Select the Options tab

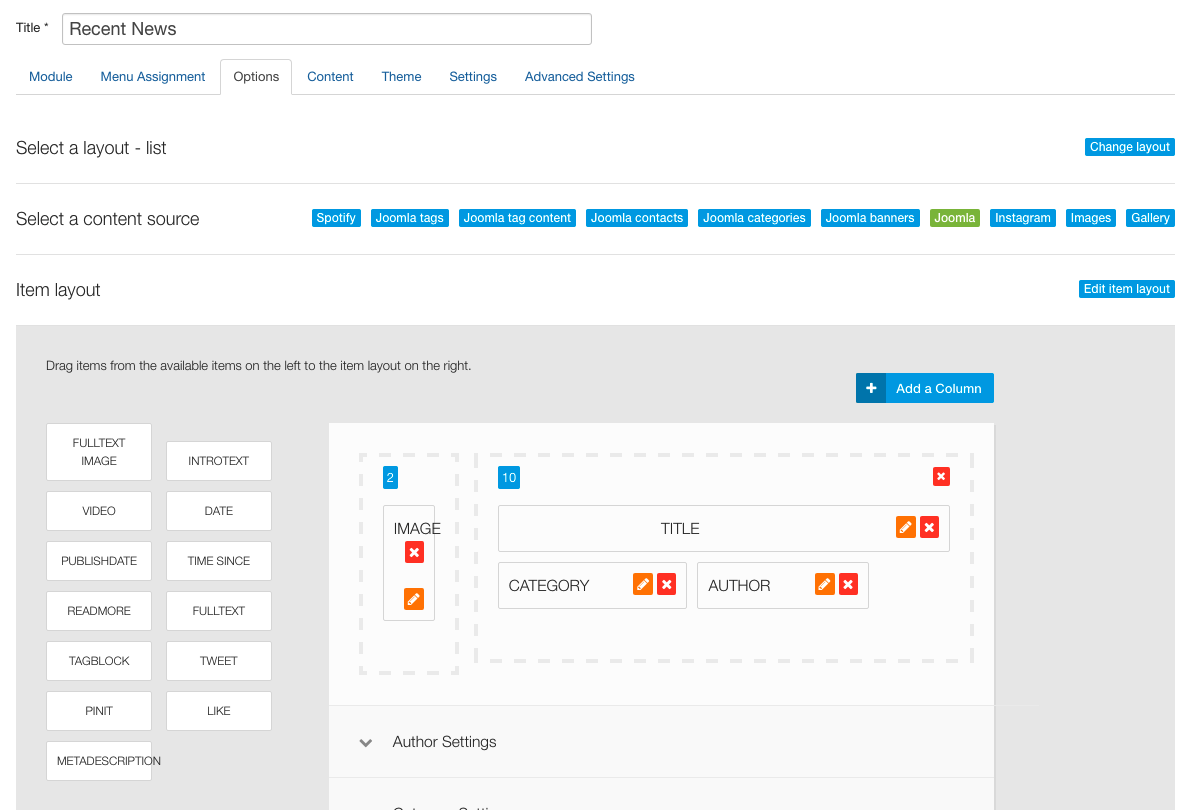256,77
